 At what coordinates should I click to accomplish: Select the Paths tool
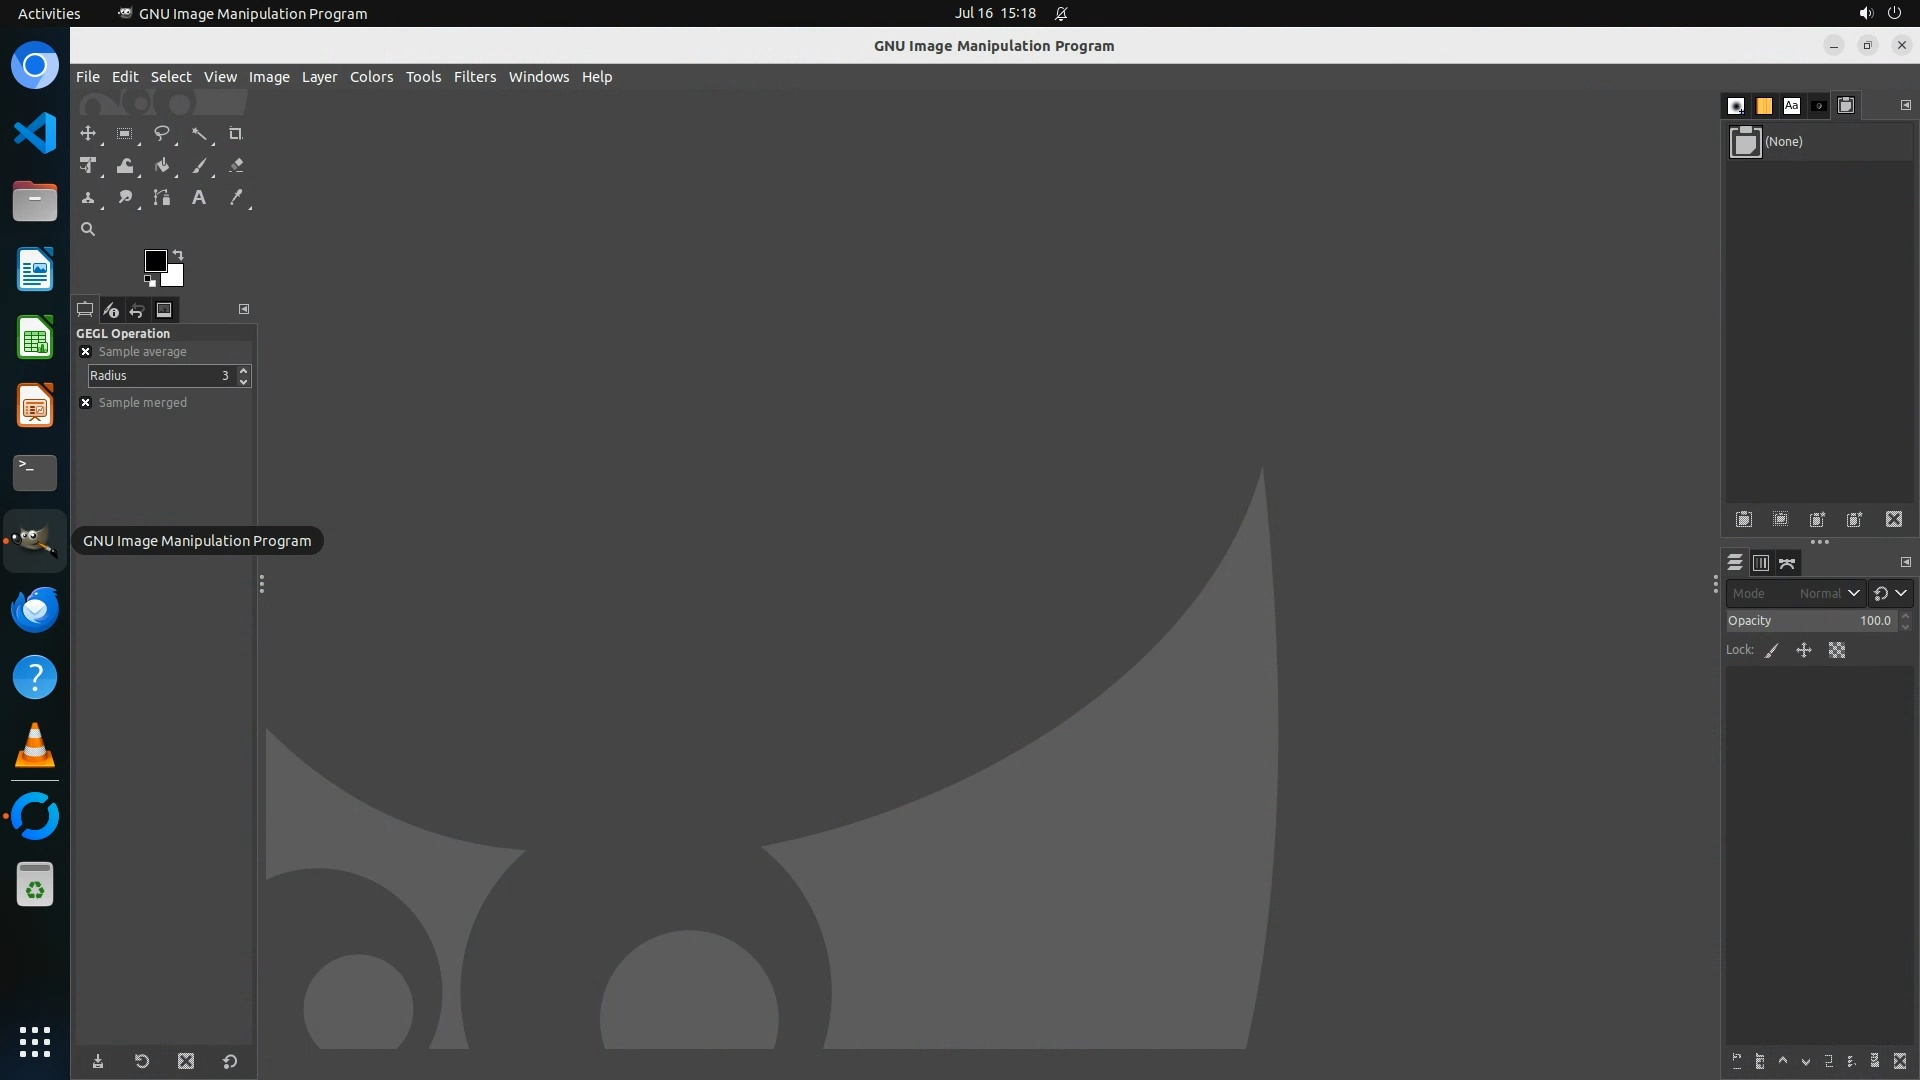pyautogui.click(x=162, y=198)
